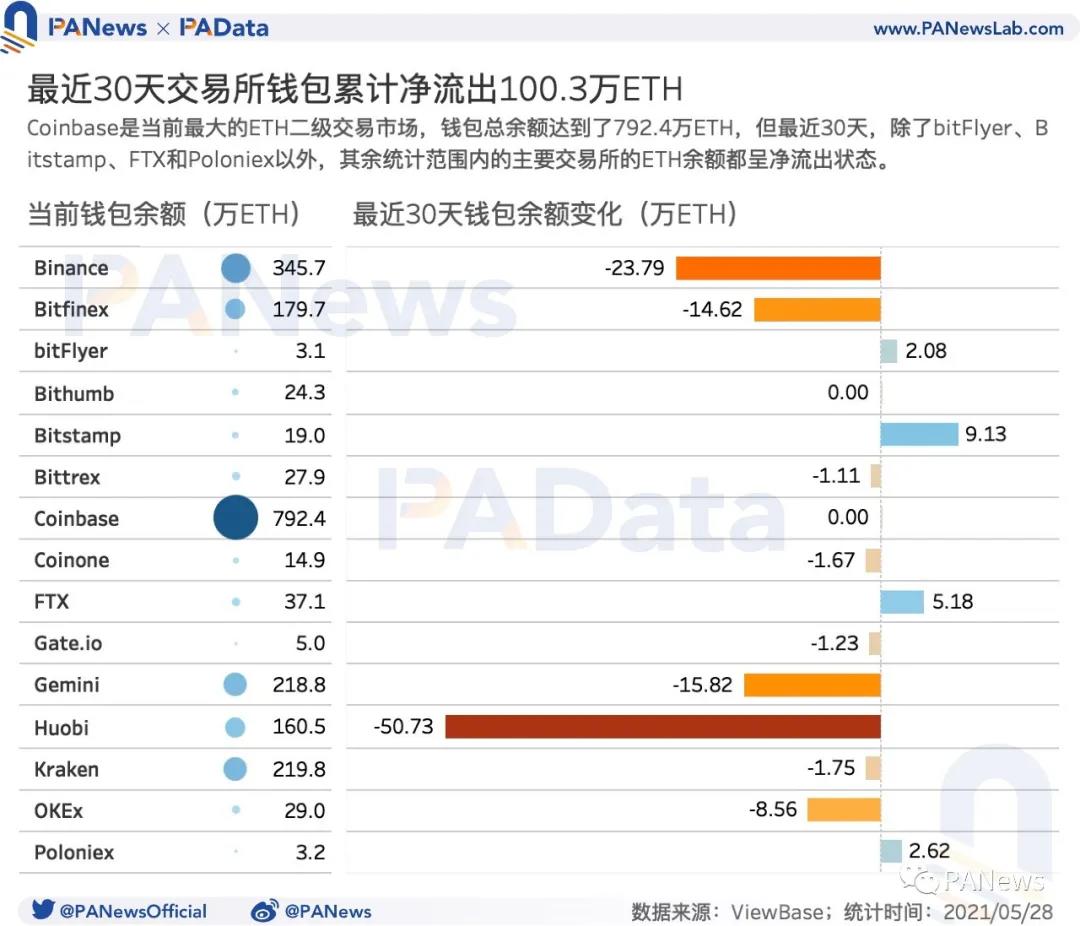
Task: Click the PAData text in the header
Action: tap(224, 28)
